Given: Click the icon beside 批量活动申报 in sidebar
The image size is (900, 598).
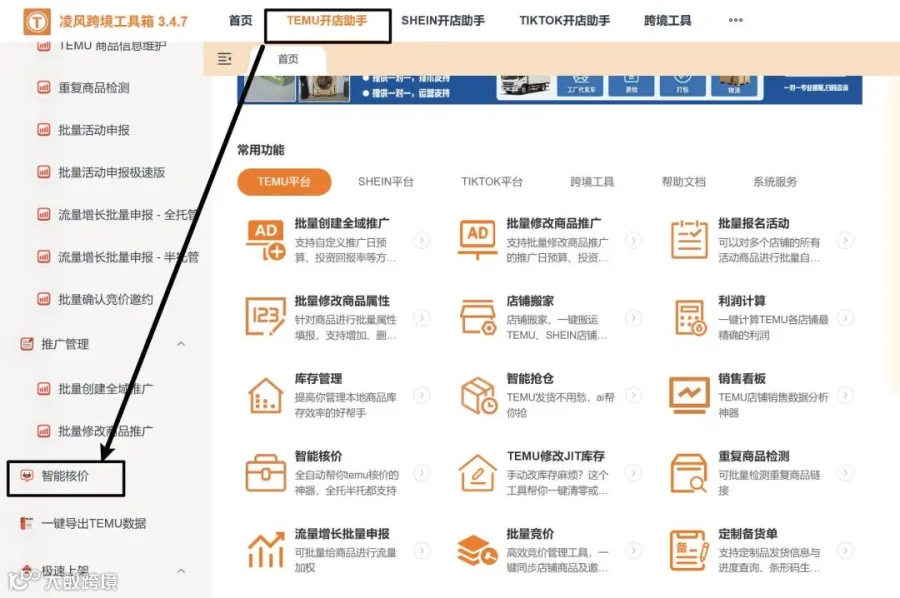Looking at the screenshot, I should coord(44,130).
